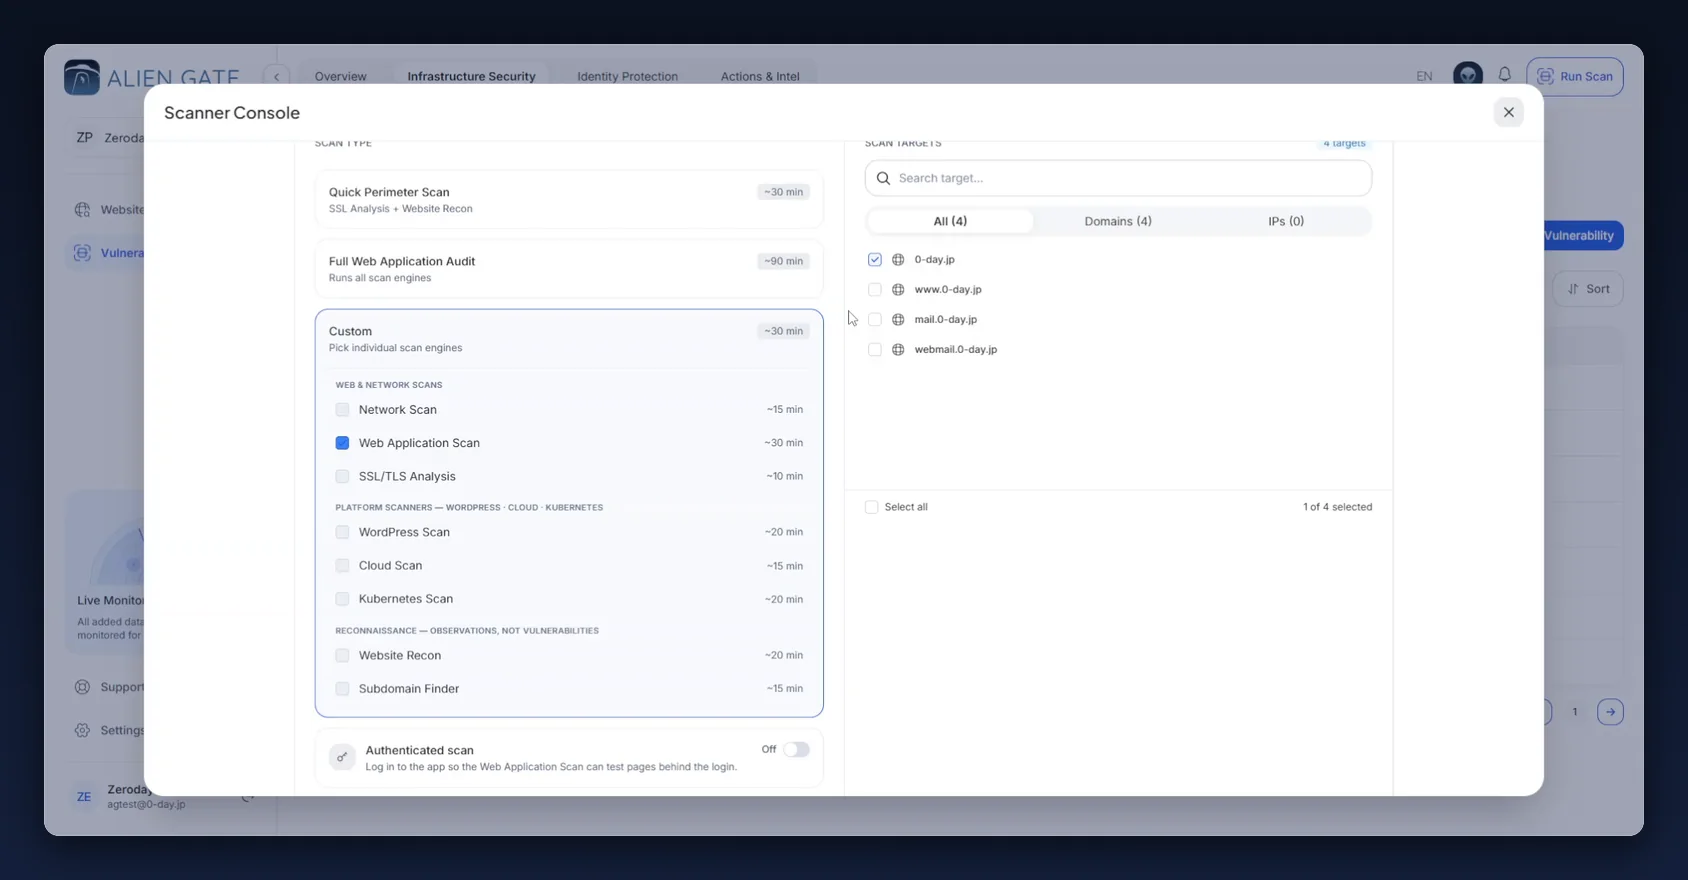Click the Run Scan button
The width and height of the screenshot is (1688, 880).
[1575, 76]
